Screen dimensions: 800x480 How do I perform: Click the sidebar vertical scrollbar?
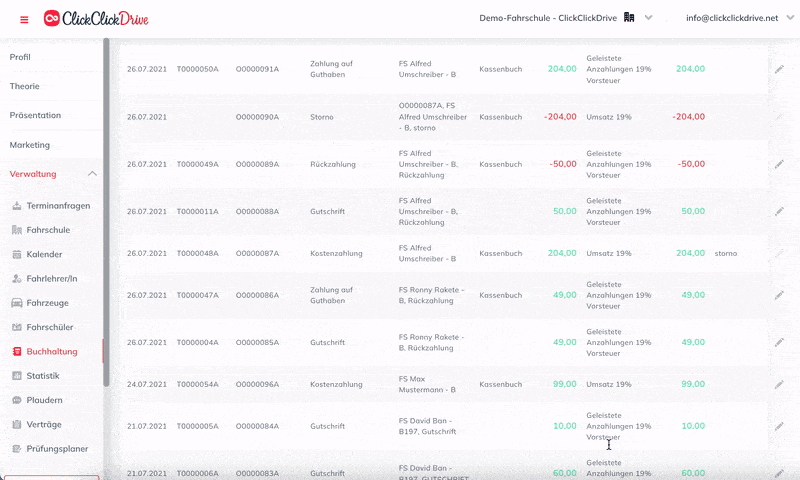coord(106,212)
